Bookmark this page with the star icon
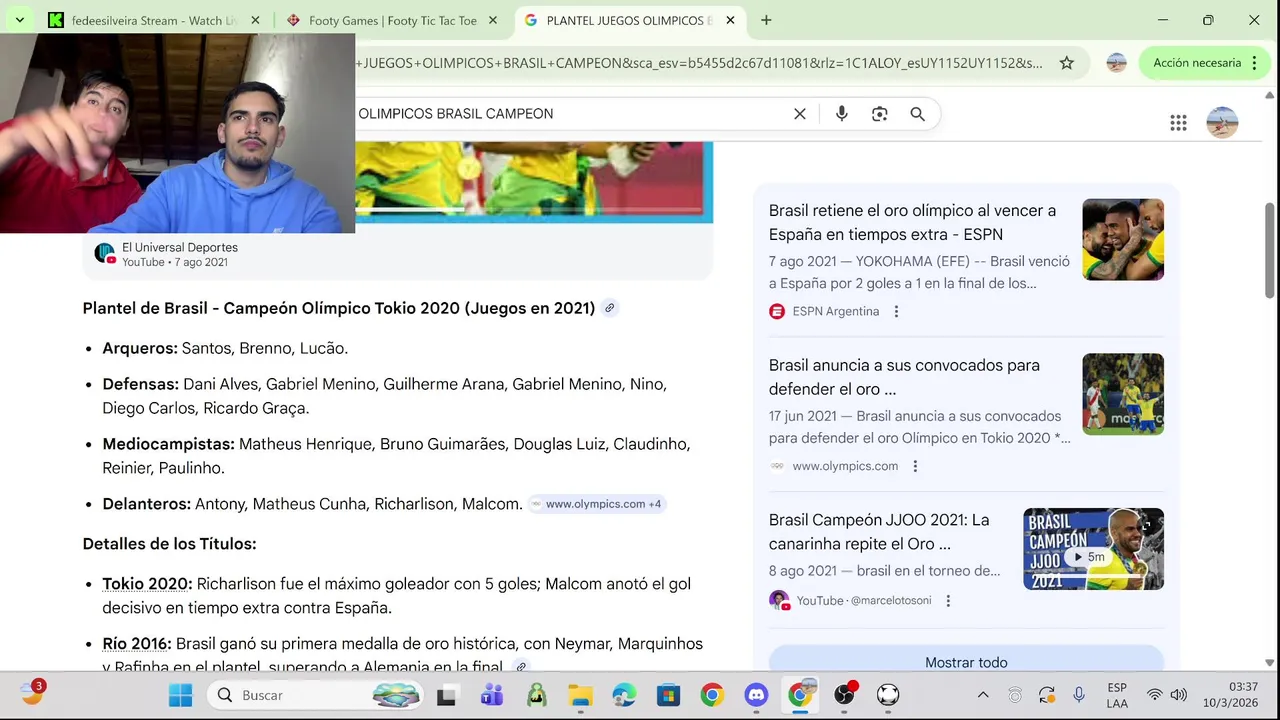 (x=1067, y=63)
